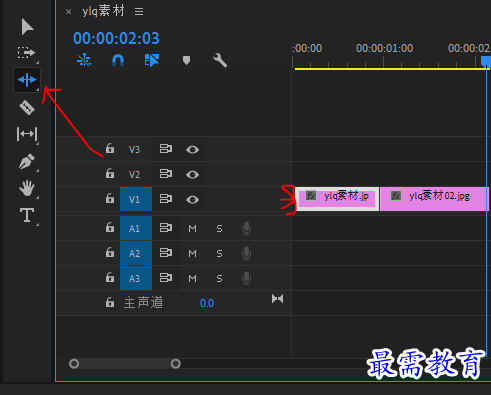Image resolution: width=491 pixels, height=395 pixels.
Task: Enable voice-over record on A2
Action: pos(246,254)
